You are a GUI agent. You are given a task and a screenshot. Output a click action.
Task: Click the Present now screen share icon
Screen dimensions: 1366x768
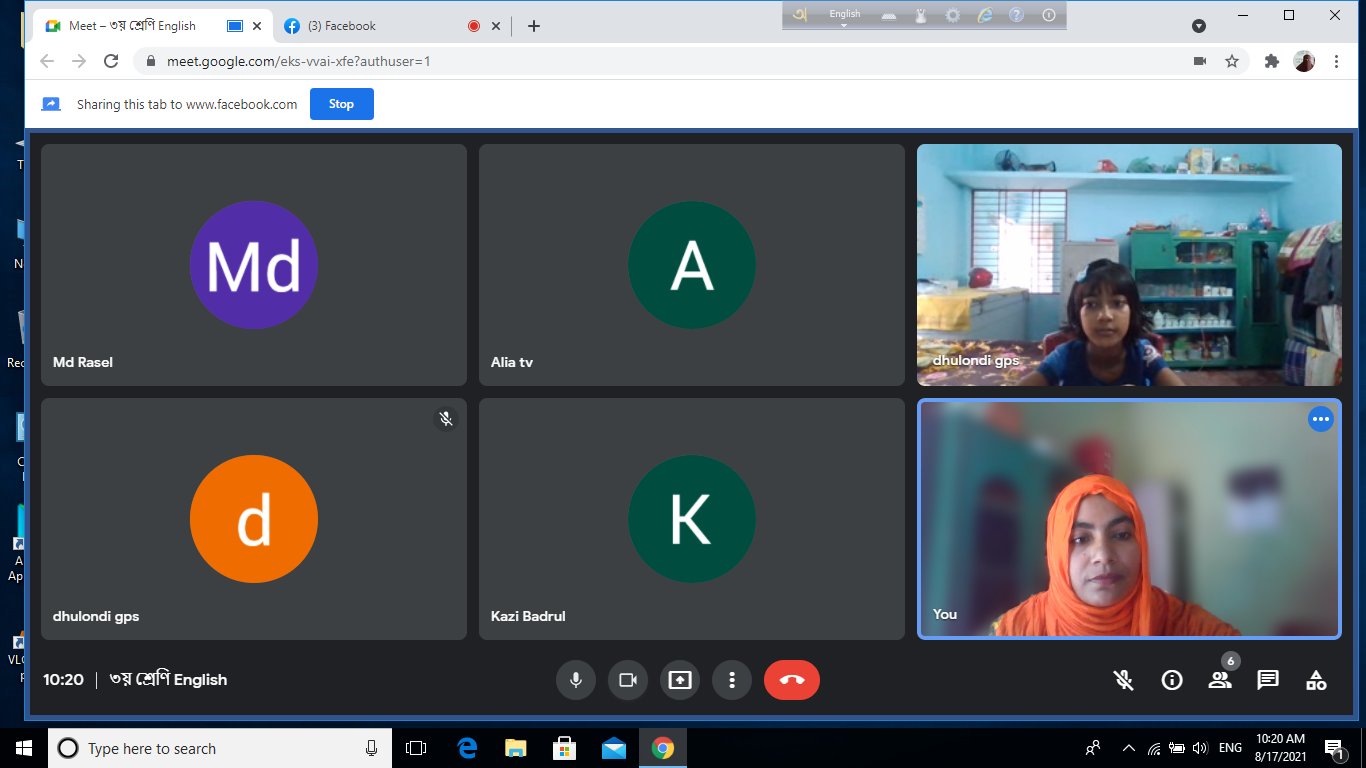coord(680,680)
